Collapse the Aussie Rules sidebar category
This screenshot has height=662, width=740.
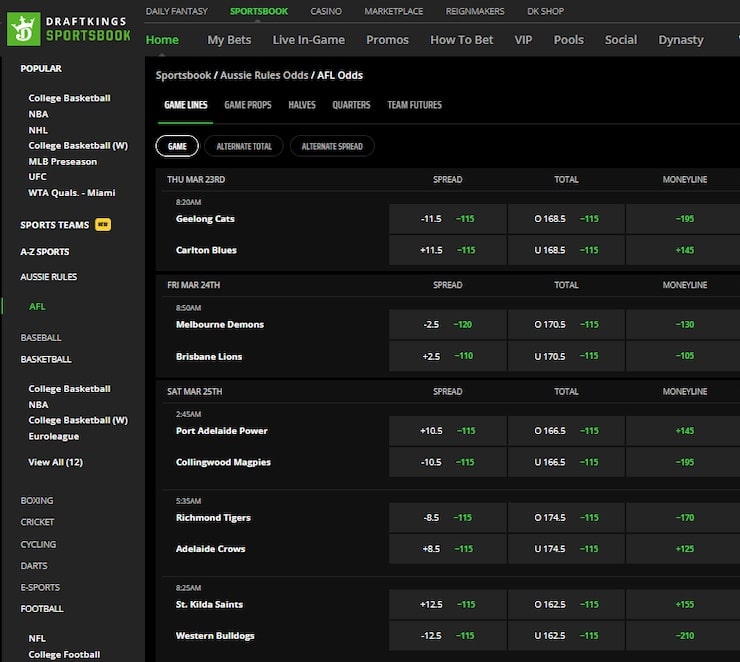click(x=49, y=277)
